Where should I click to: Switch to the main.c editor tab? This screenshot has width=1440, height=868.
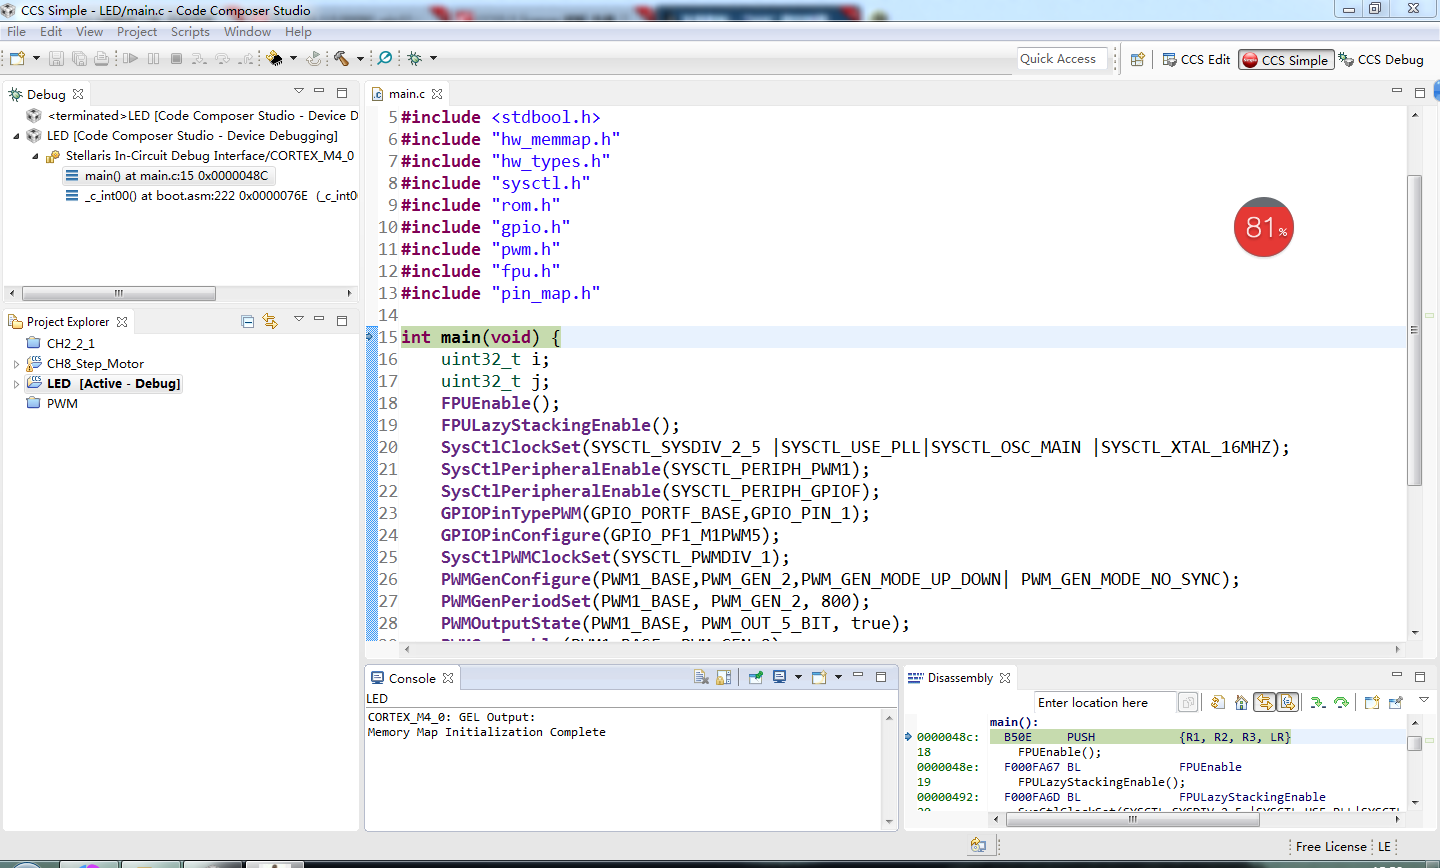coord(406,94)
